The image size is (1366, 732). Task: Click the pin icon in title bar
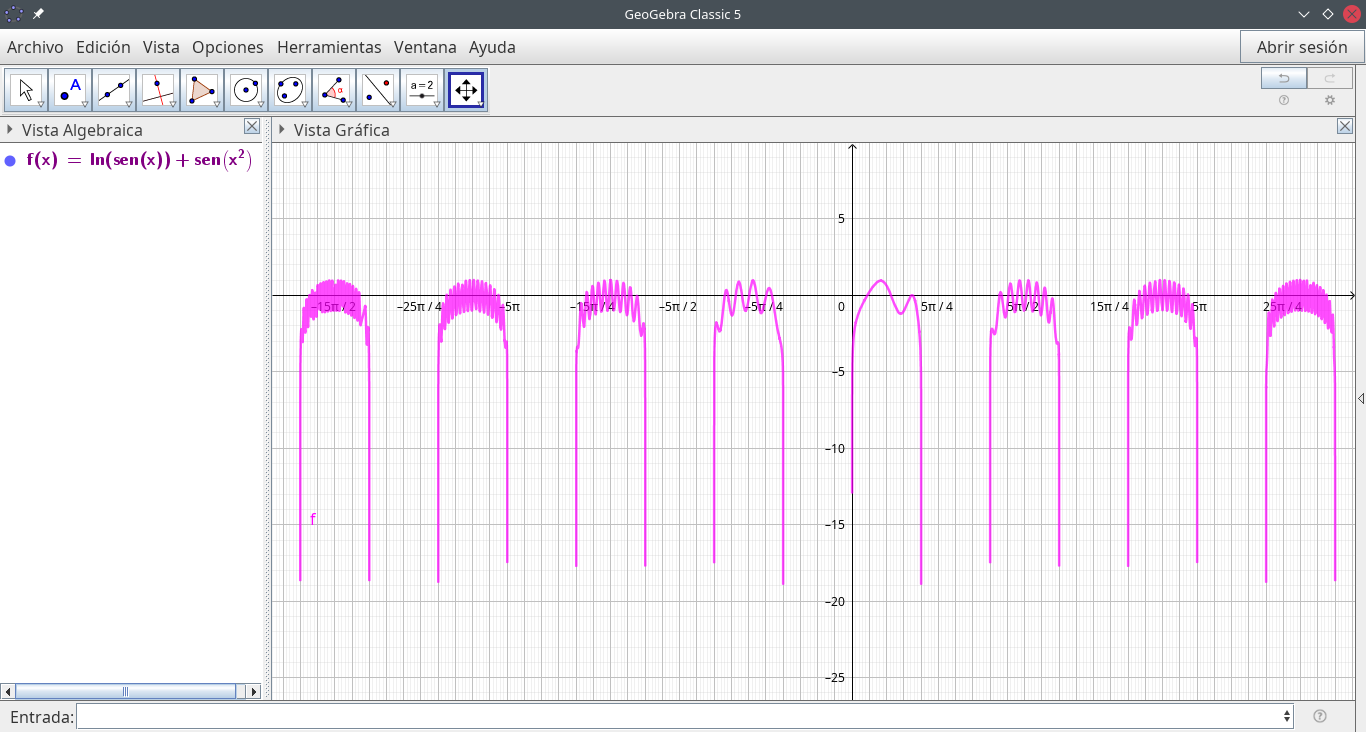38,14
